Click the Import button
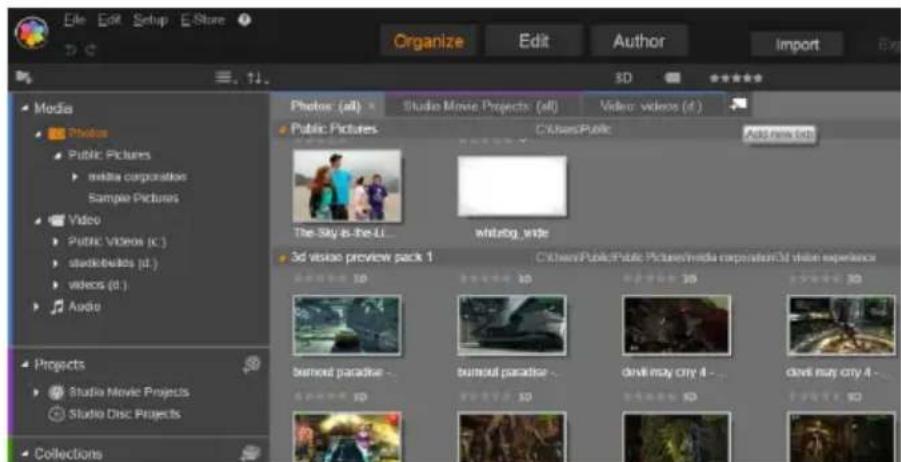Viewport: 901px width, 462px height. tap(797, 45)
